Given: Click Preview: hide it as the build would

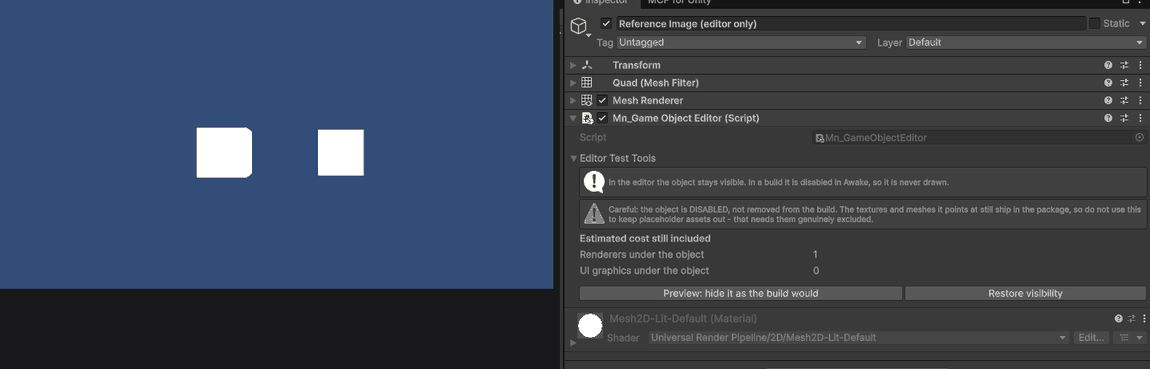Looking at the screenshot, I should click(741, 293).
